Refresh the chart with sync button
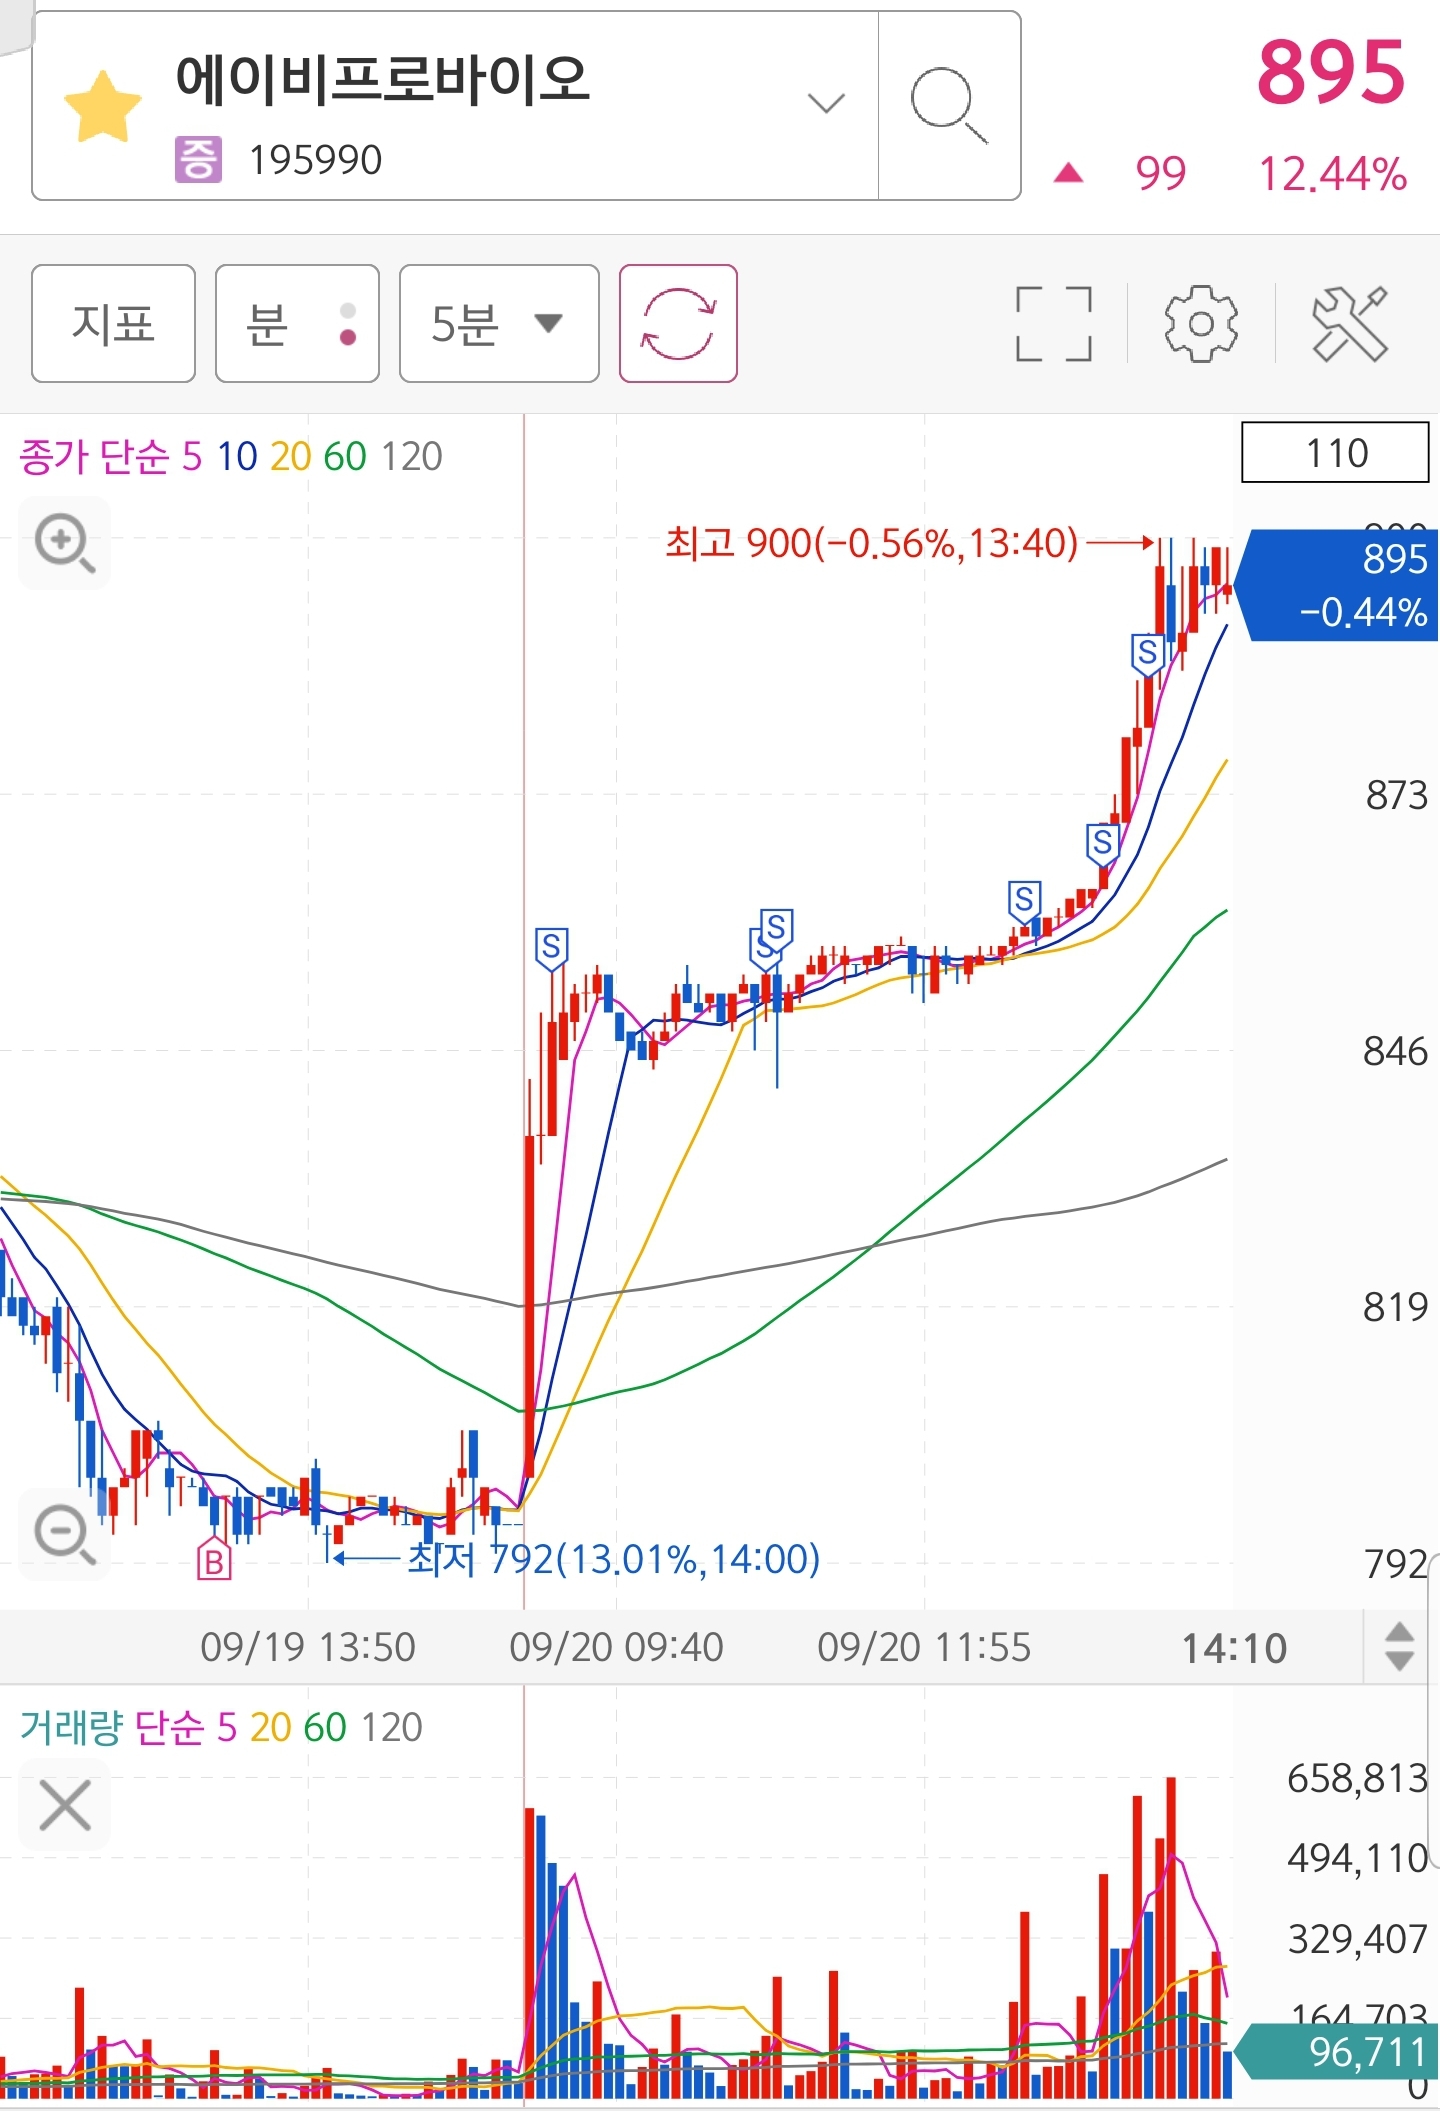Viewport: 1440px width, 2111px height. (678, 323)
